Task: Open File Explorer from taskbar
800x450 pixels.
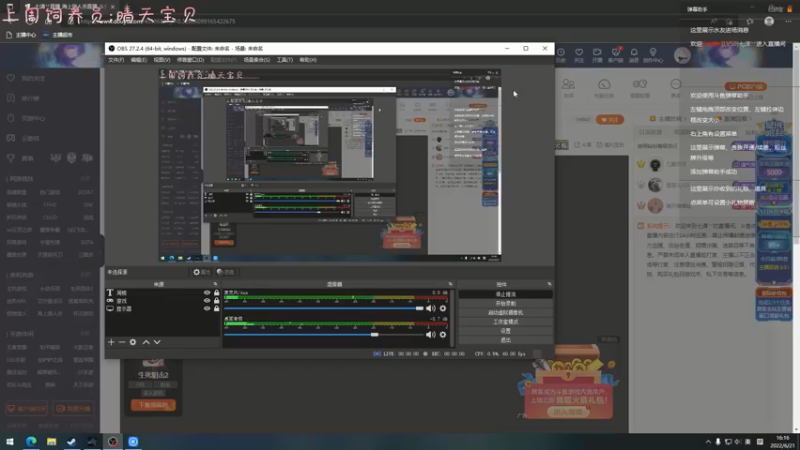Action: pos(52,442)
